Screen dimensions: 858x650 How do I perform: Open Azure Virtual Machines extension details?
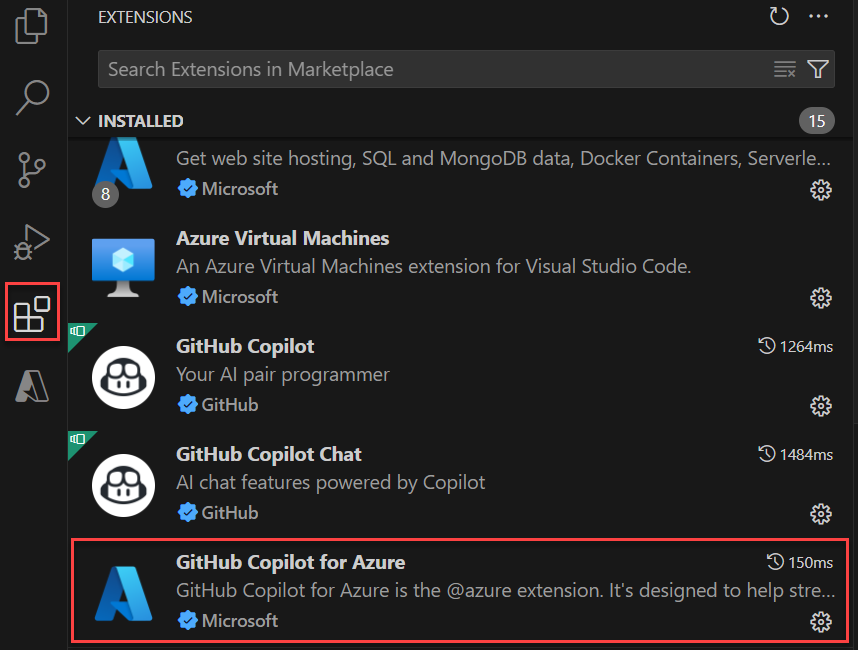tap(282, 239)
